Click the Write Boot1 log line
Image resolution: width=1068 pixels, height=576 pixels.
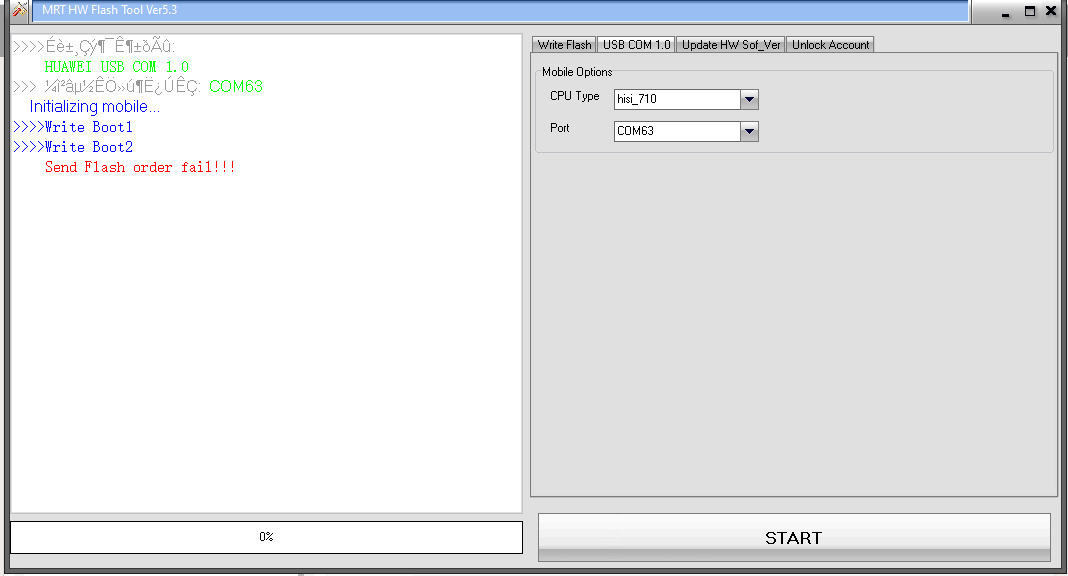(73, 127)
